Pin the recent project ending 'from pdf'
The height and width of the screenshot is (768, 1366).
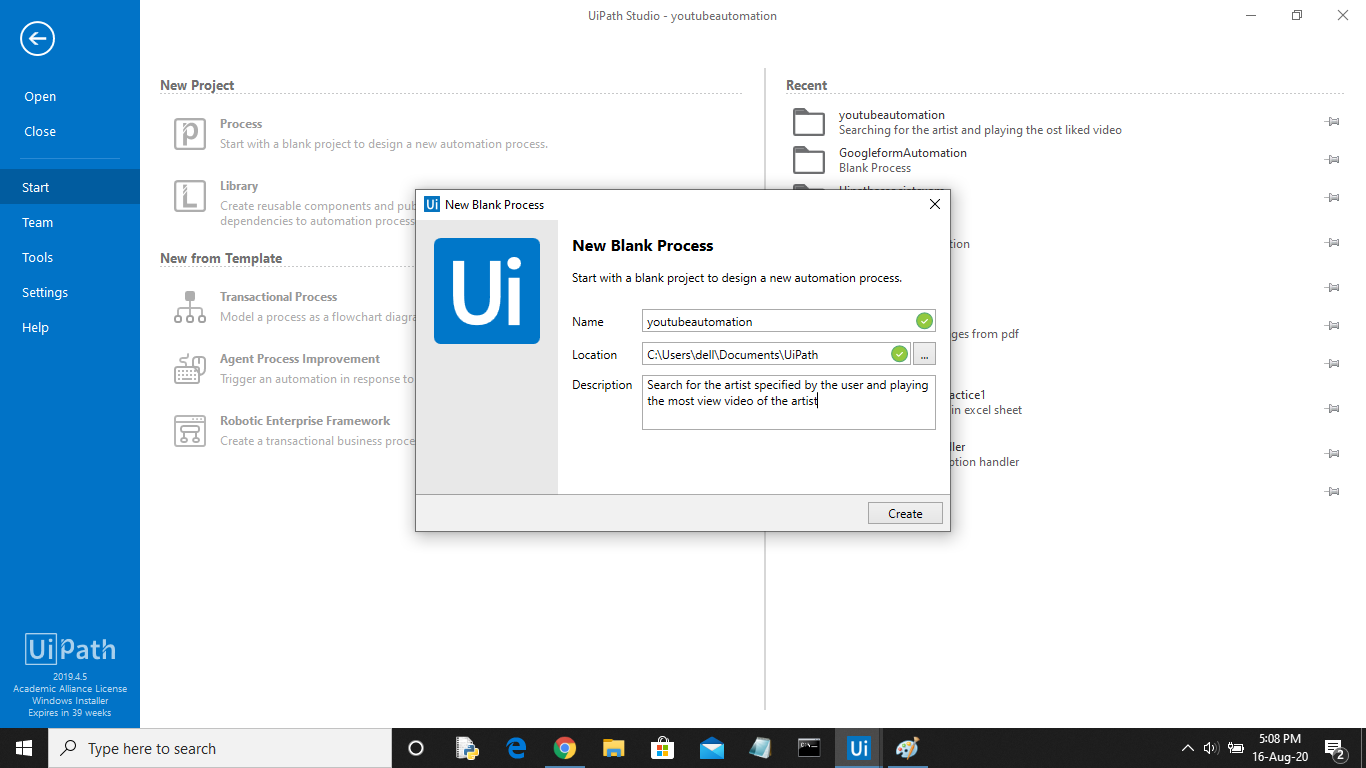tap(1332, 326)
